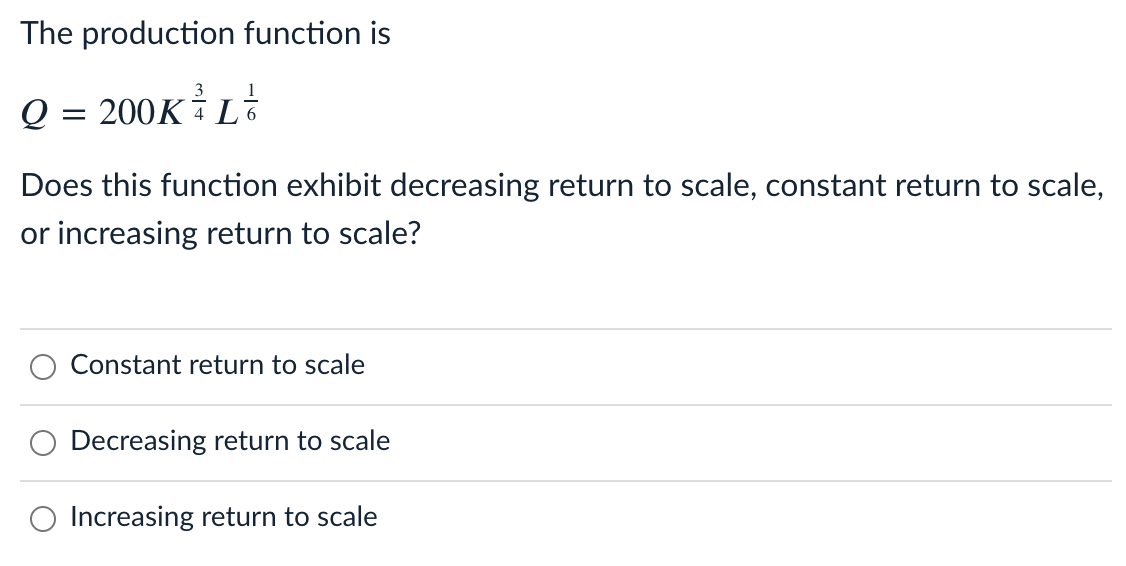Click the 1/6 exponent on L
Viewport: 1126px width, 566px height.
tap(250, 105)
